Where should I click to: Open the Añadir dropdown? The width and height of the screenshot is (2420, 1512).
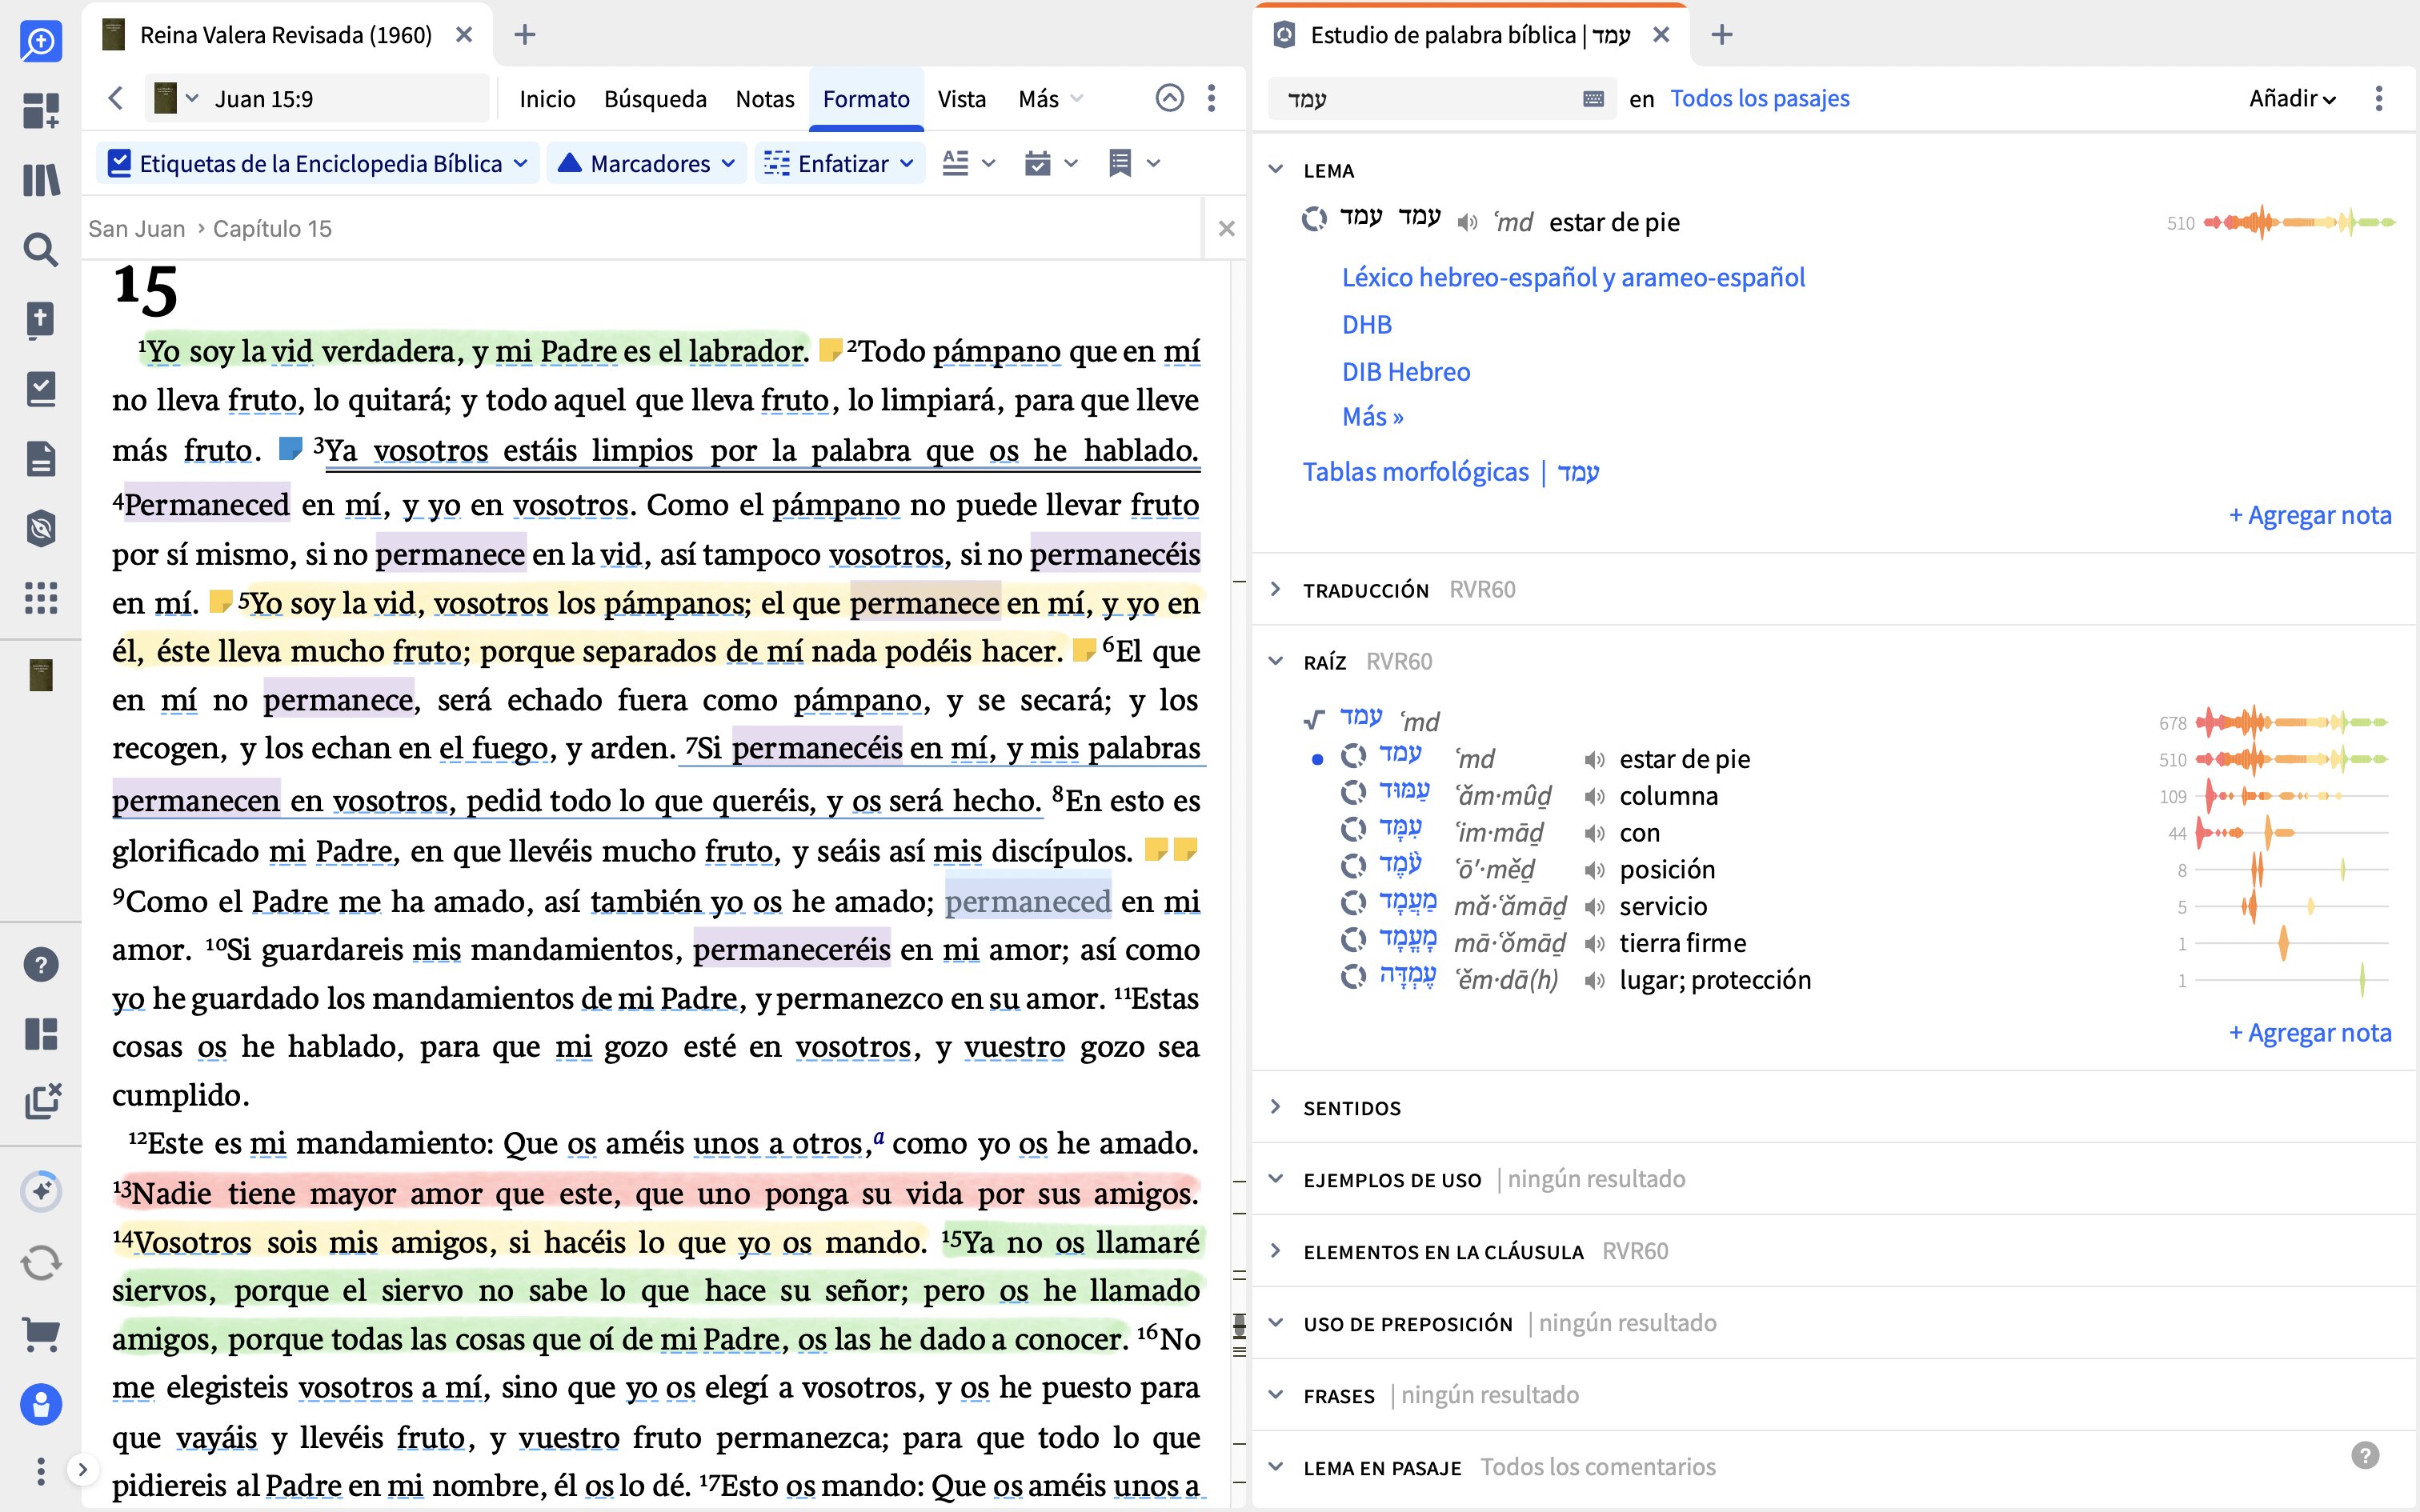(2292, 98)
